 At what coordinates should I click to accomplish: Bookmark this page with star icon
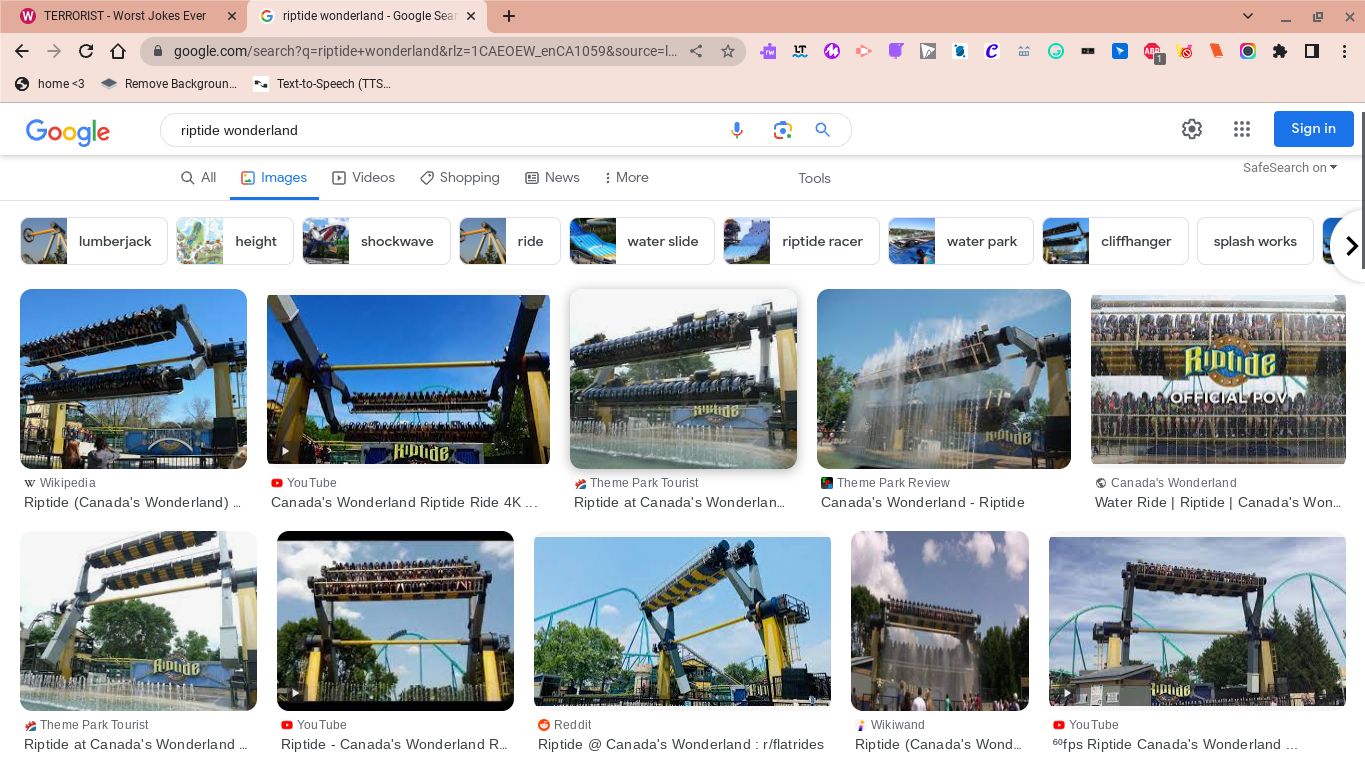click(x=728, y=51)
